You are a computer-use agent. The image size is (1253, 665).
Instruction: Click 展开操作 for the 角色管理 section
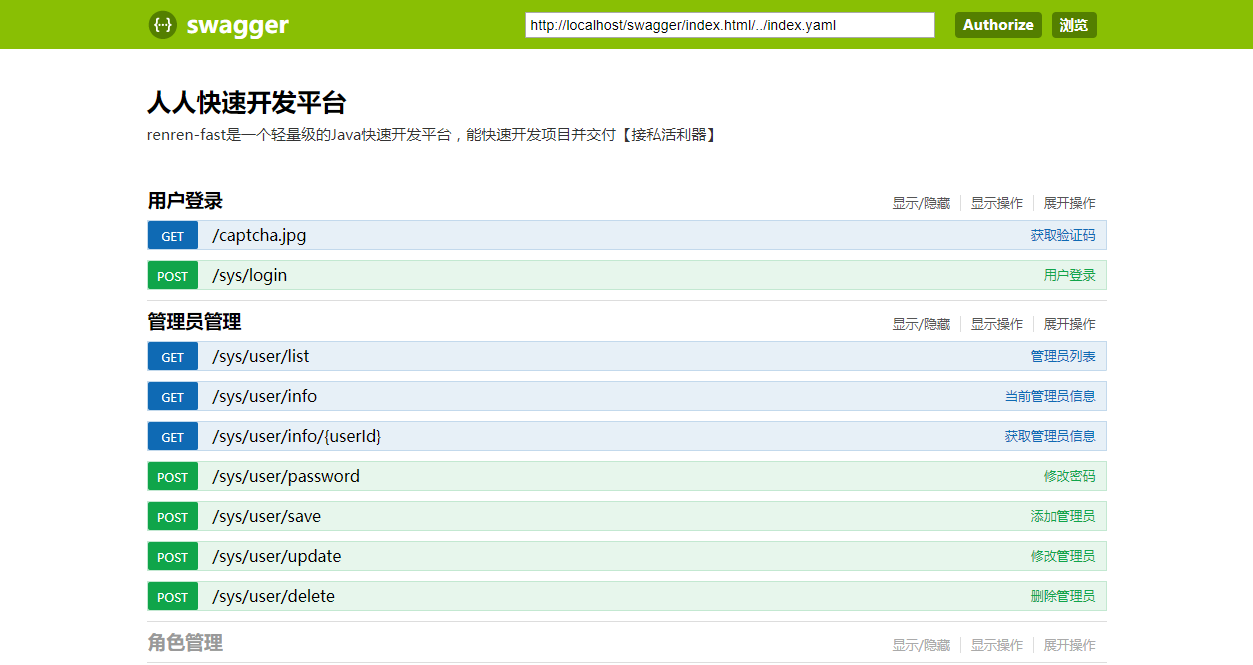click(x=1070, y=645)
